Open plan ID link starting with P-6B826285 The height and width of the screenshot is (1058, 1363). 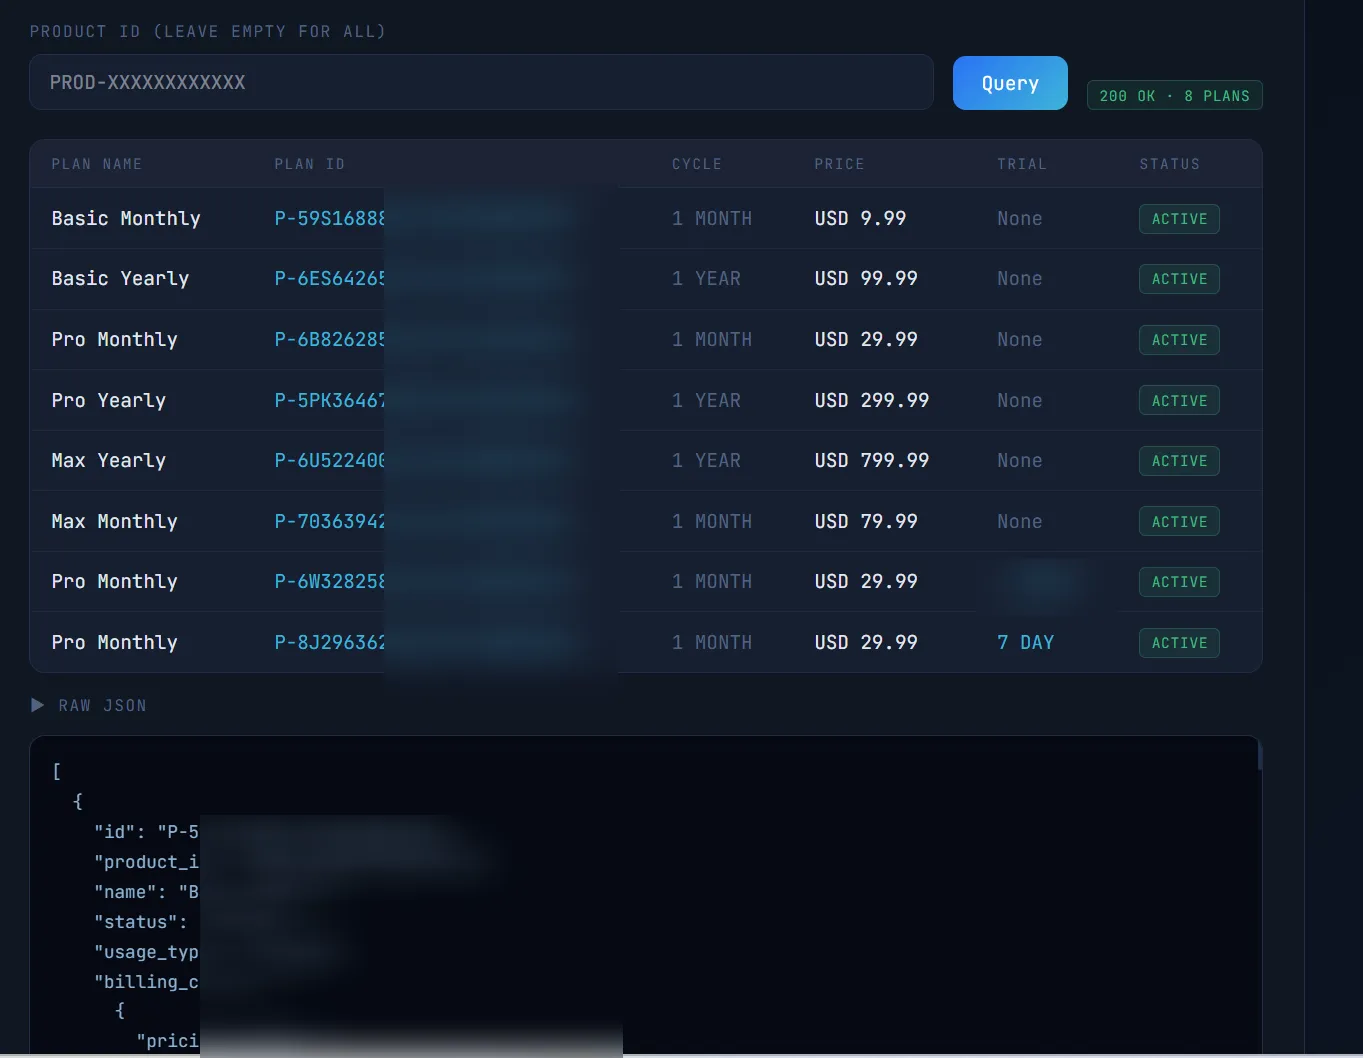point(330,340)
